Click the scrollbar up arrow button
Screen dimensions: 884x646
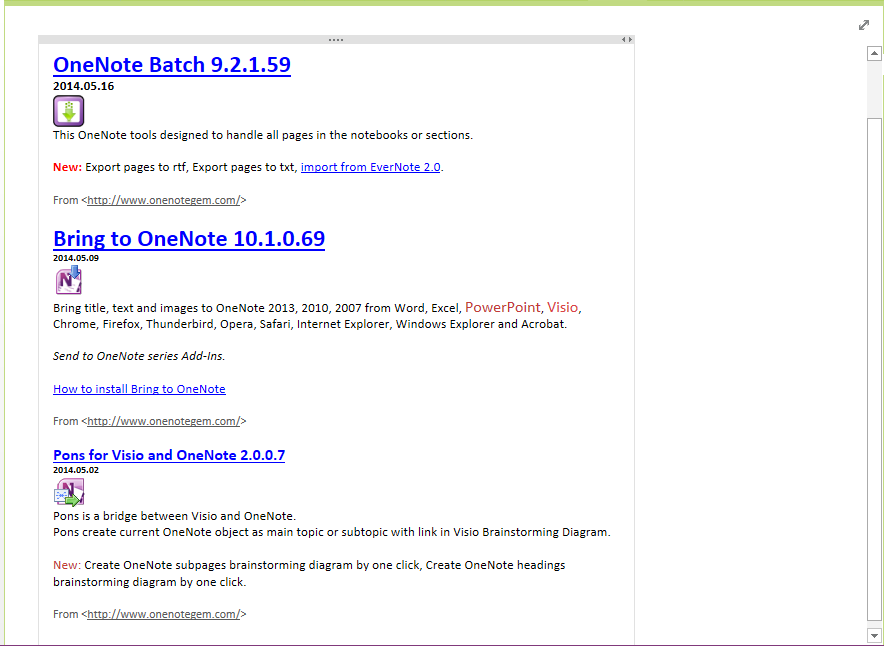click(874, 54)
